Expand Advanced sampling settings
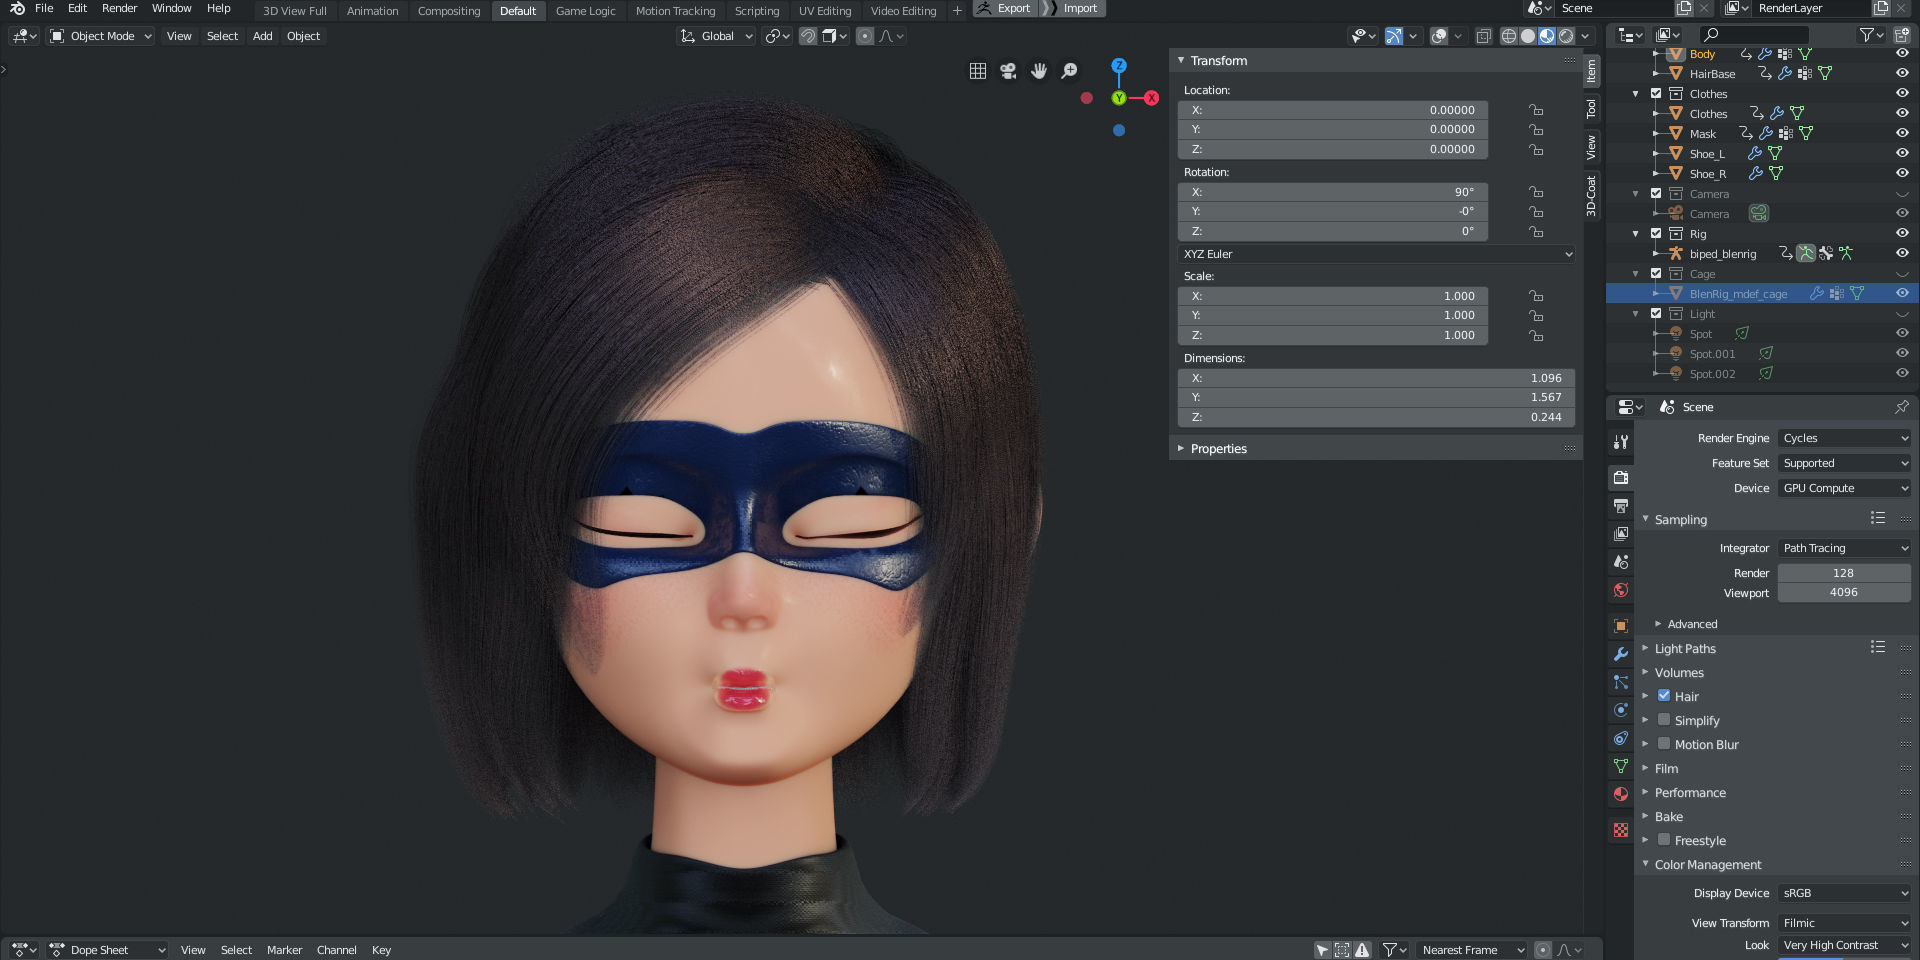 point(1692,623)
